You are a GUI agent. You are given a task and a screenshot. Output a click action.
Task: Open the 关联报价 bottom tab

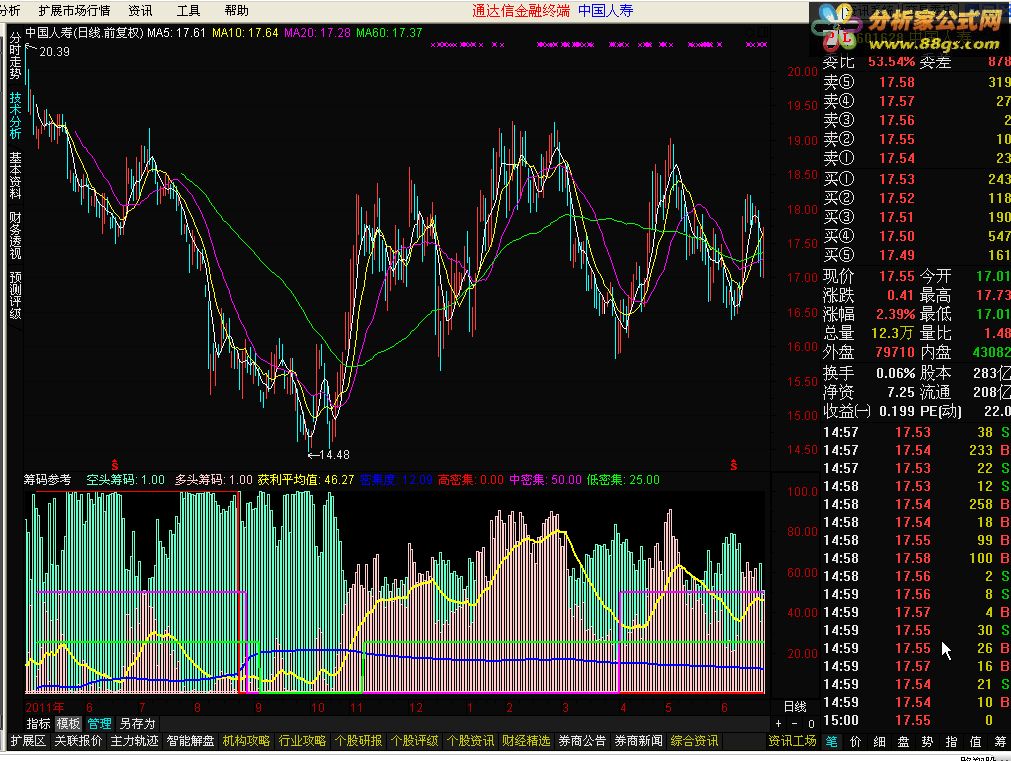[78, 741]
